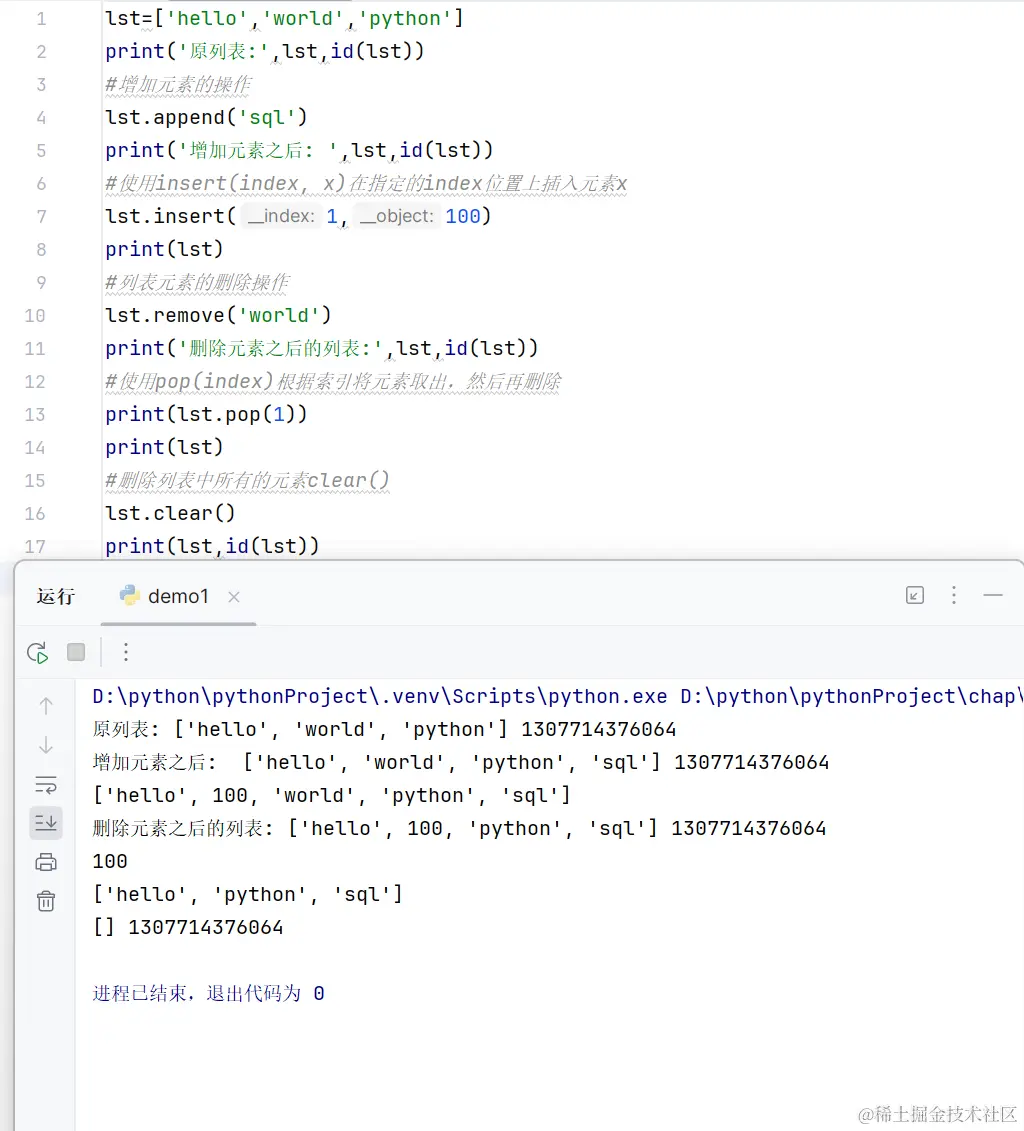
Task: Rerun the demo1 script
Action: [x=37, y=653]
